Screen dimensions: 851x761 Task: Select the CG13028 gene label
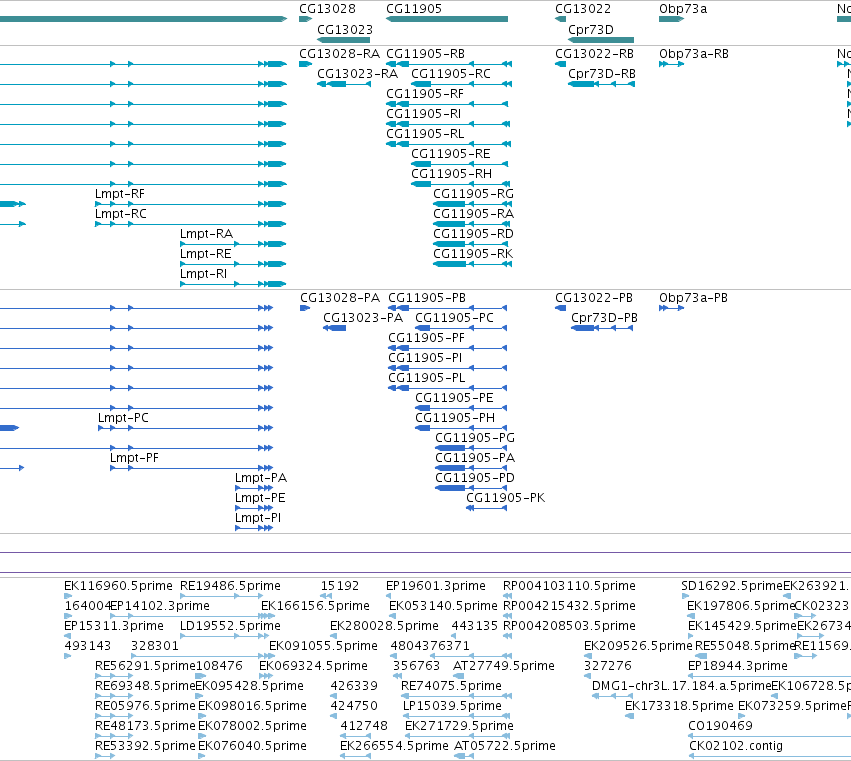[x=327, y=9]
